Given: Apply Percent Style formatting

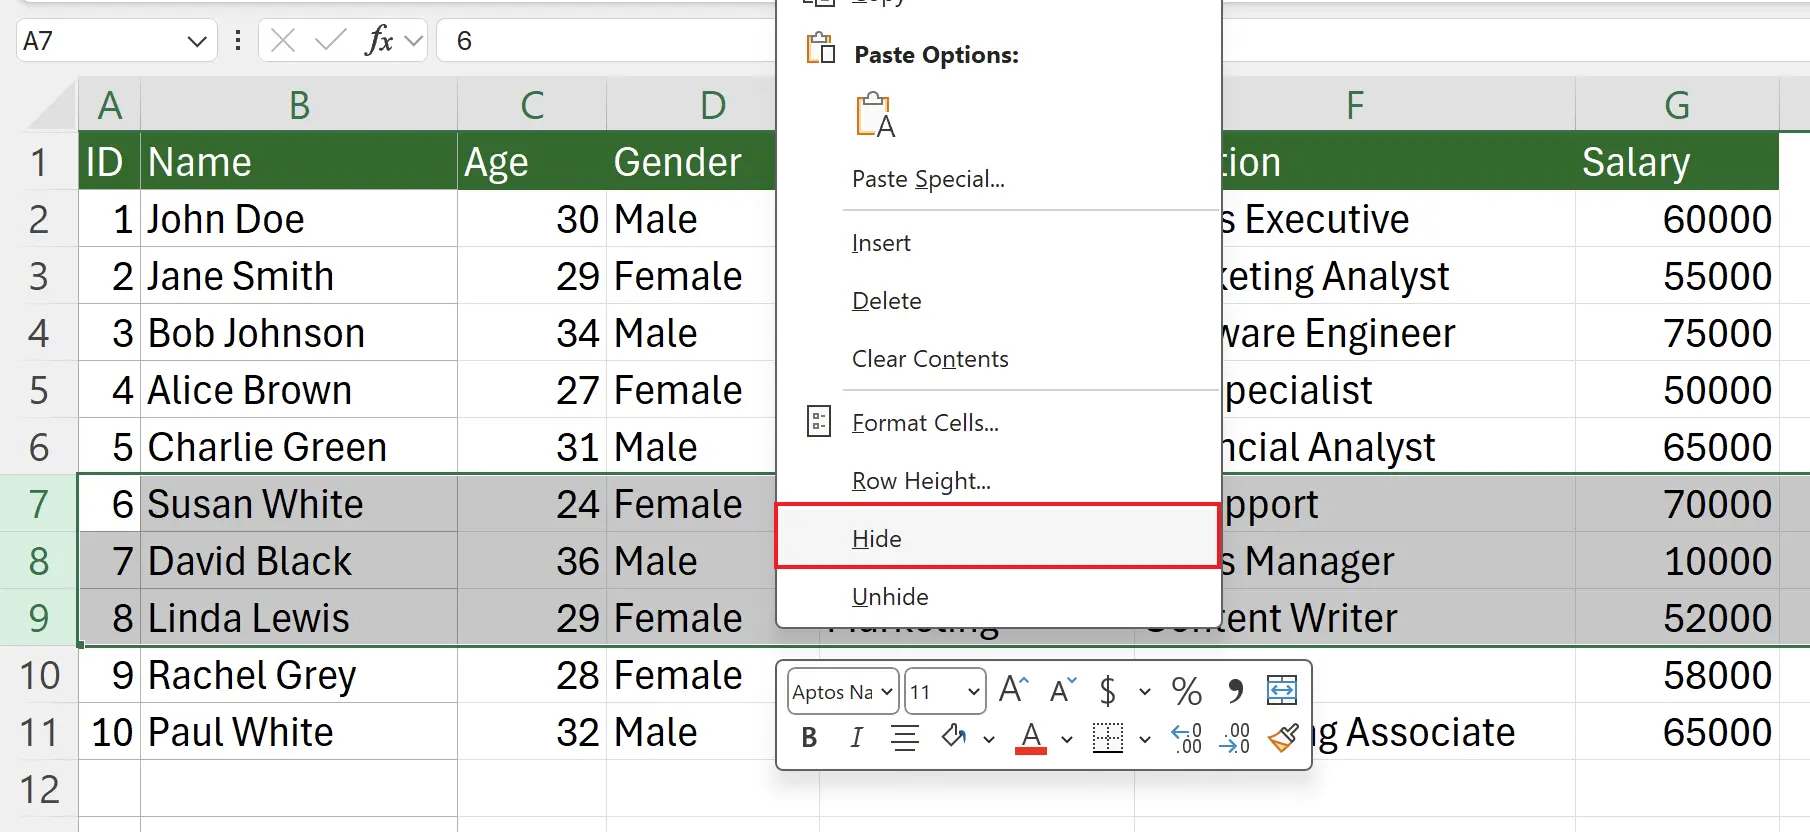Looking at the screenshot, I should pyautogui.click(x=1187, y=691).
